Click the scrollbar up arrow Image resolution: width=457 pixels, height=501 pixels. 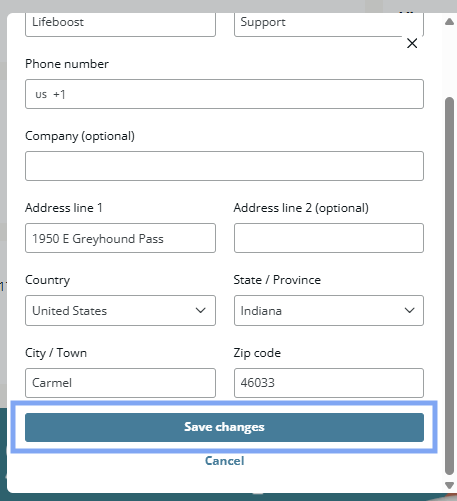pos(449,22)
